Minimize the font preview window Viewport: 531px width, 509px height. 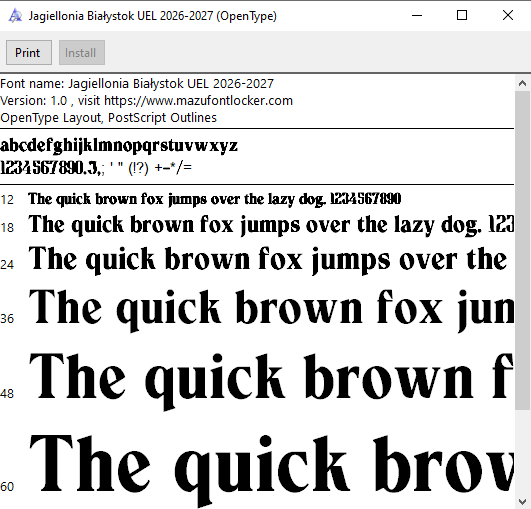[417, 15]
